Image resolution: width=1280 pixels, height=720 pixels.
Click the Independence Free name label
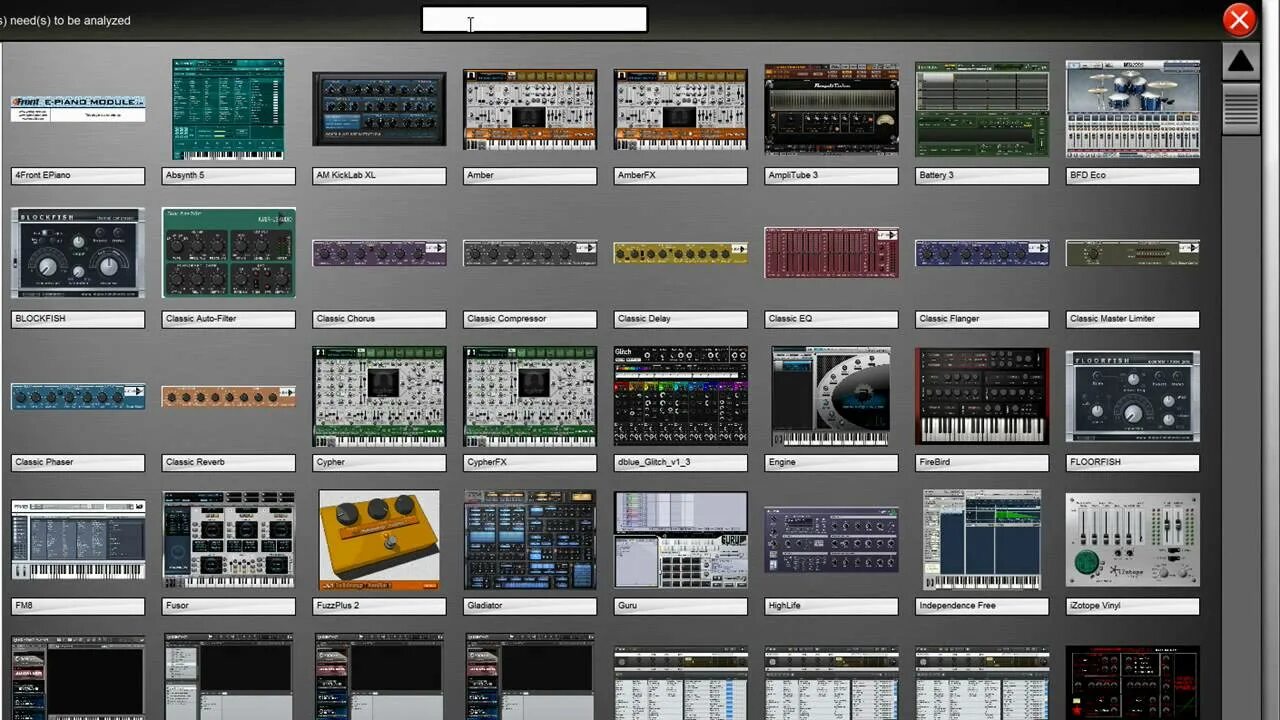pyautogui.click(x=982, y=606)
